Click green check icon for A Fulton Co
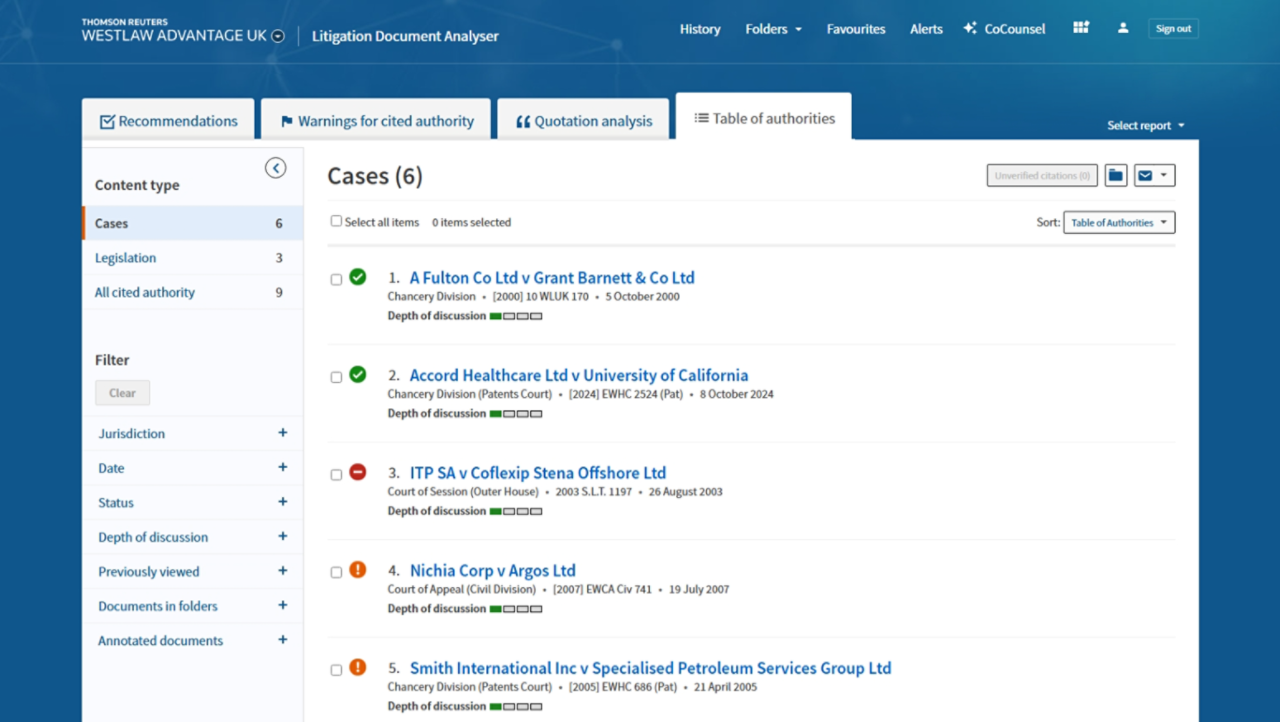 click(358, 277)
